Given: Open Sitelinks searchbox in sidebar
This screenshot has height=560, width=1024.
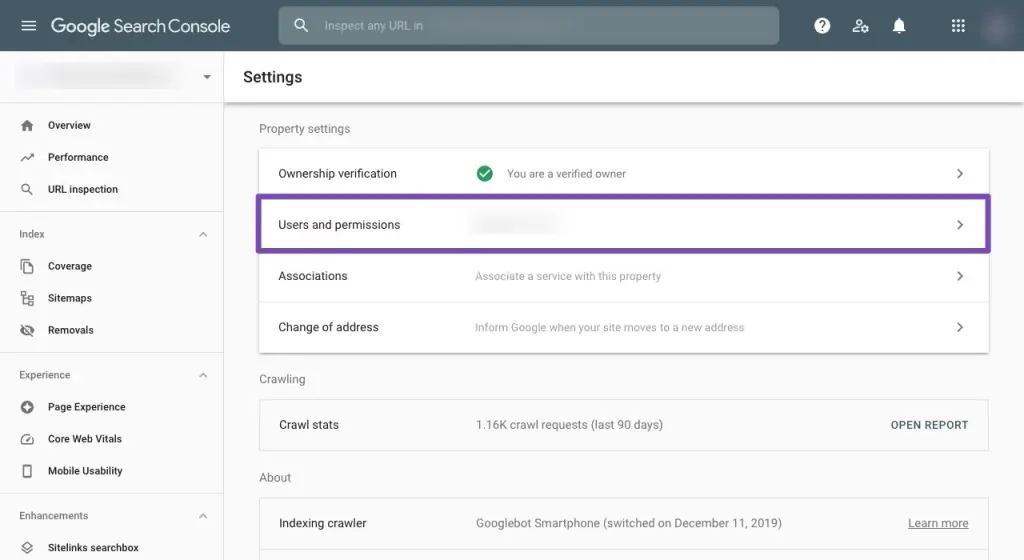Looking at the screenshot, I should [x=93, y=548].
